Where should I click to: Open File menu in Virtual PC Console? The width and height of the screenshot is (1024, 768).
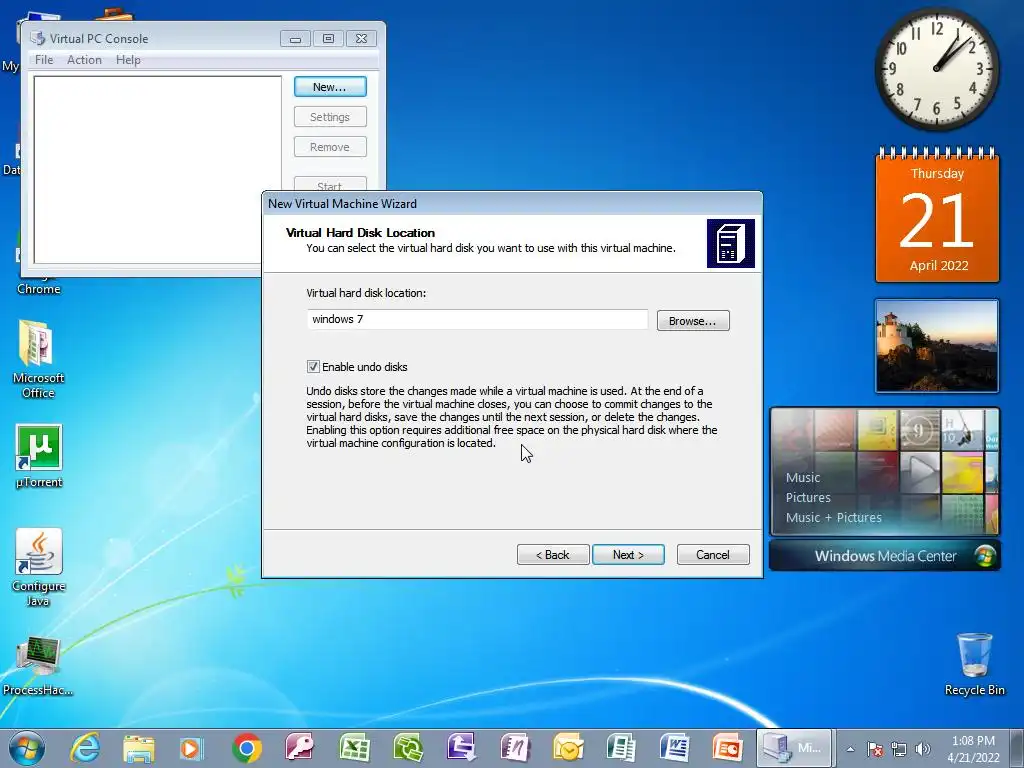tap(44, 60)
